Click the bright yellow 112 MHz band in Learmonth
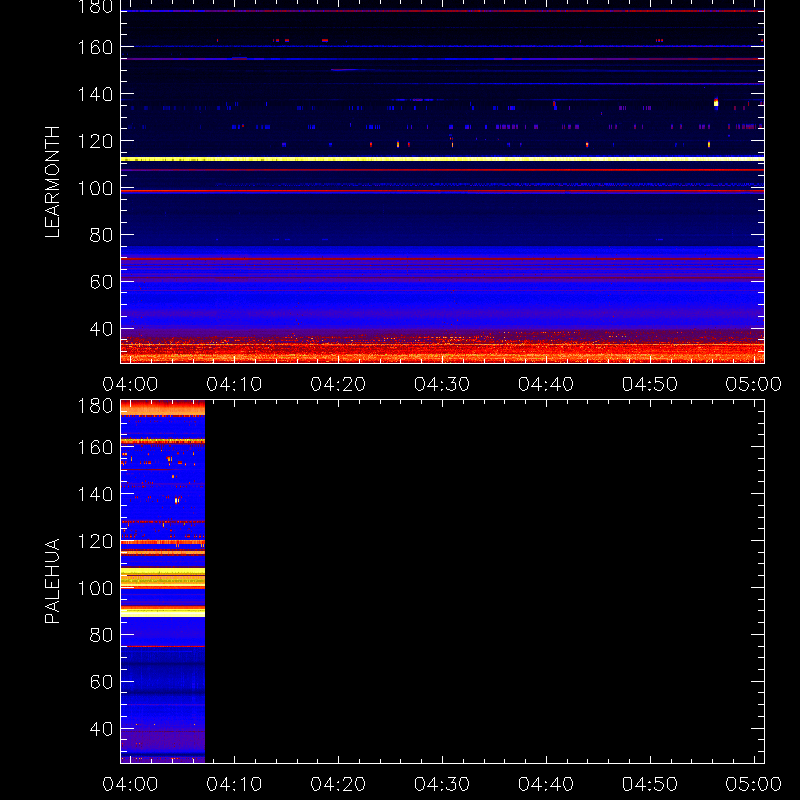This screenshot has height=800, width=800. pyautogui.click(x=442, y=159)
